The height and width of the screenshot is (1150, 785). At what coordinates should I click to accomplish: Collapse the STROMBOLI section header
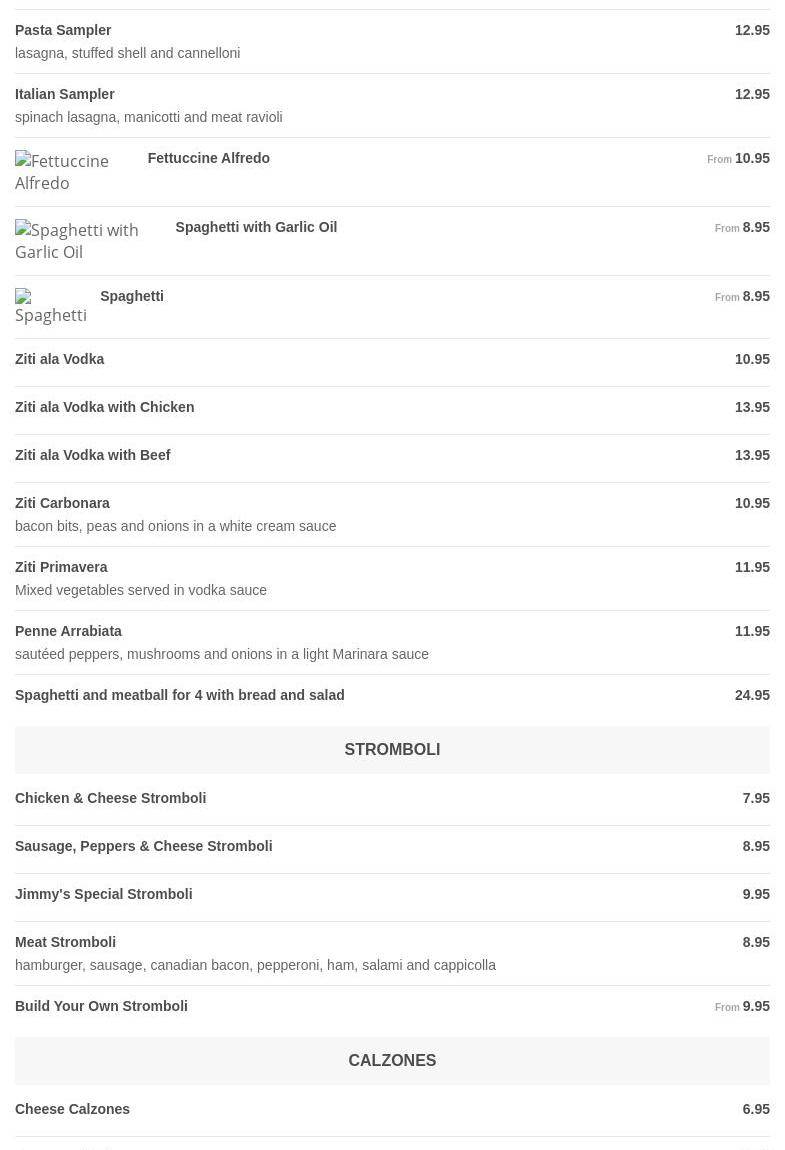(x=392, y=749)
